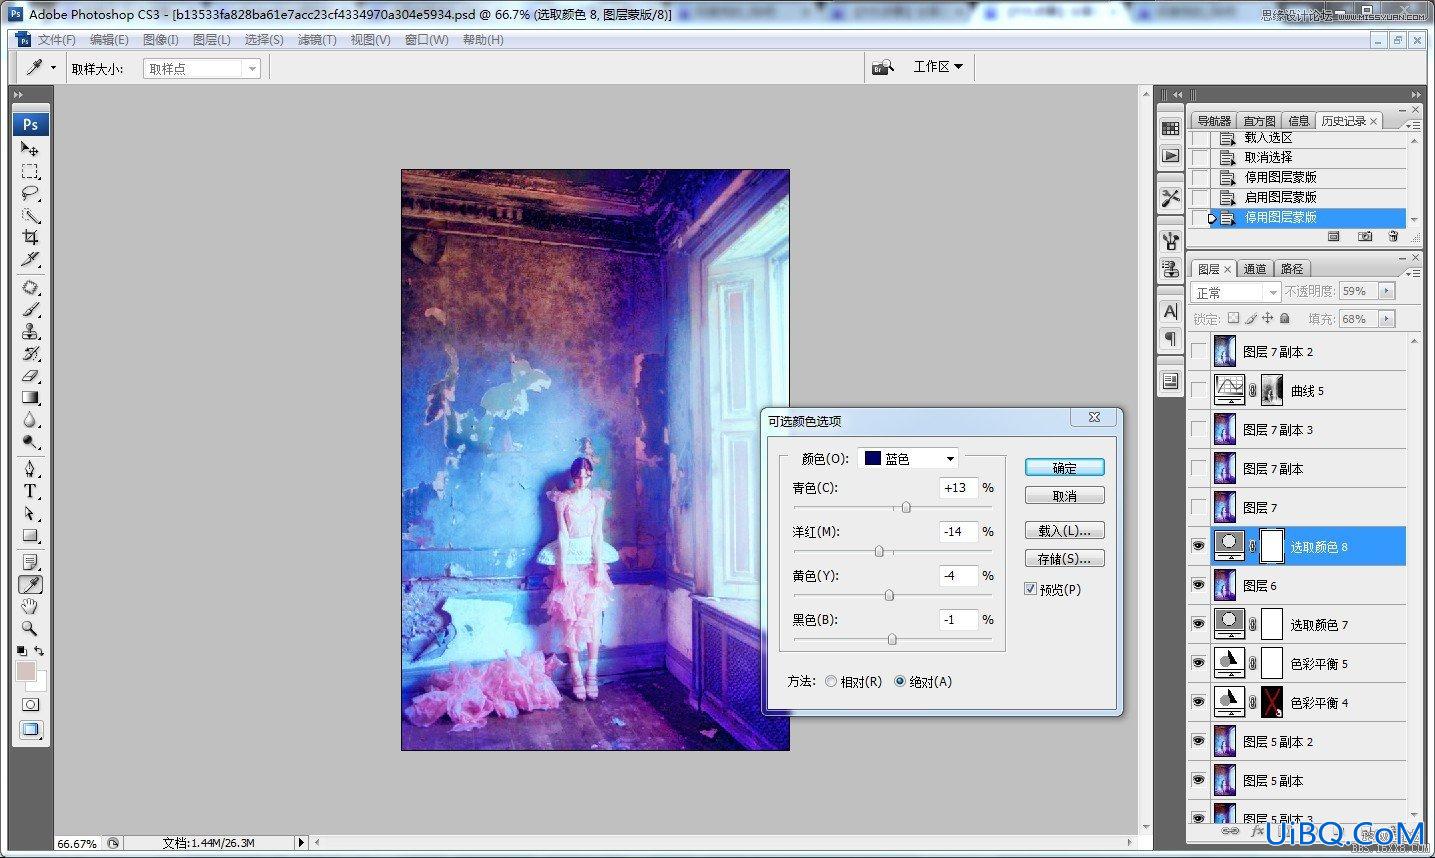Select the Move tool
This screenshot has height=858, width=1435.
point(30,149)
